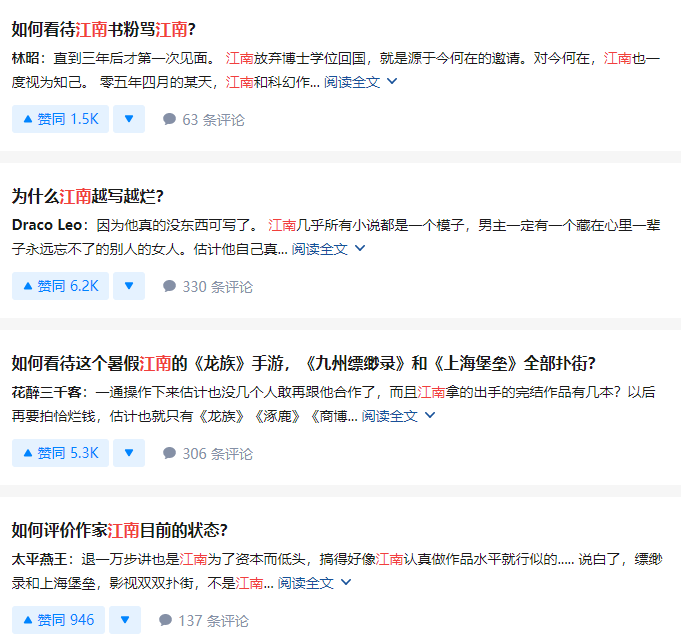
Task: Click author name 太平燕王
Action: coord(39,559)
